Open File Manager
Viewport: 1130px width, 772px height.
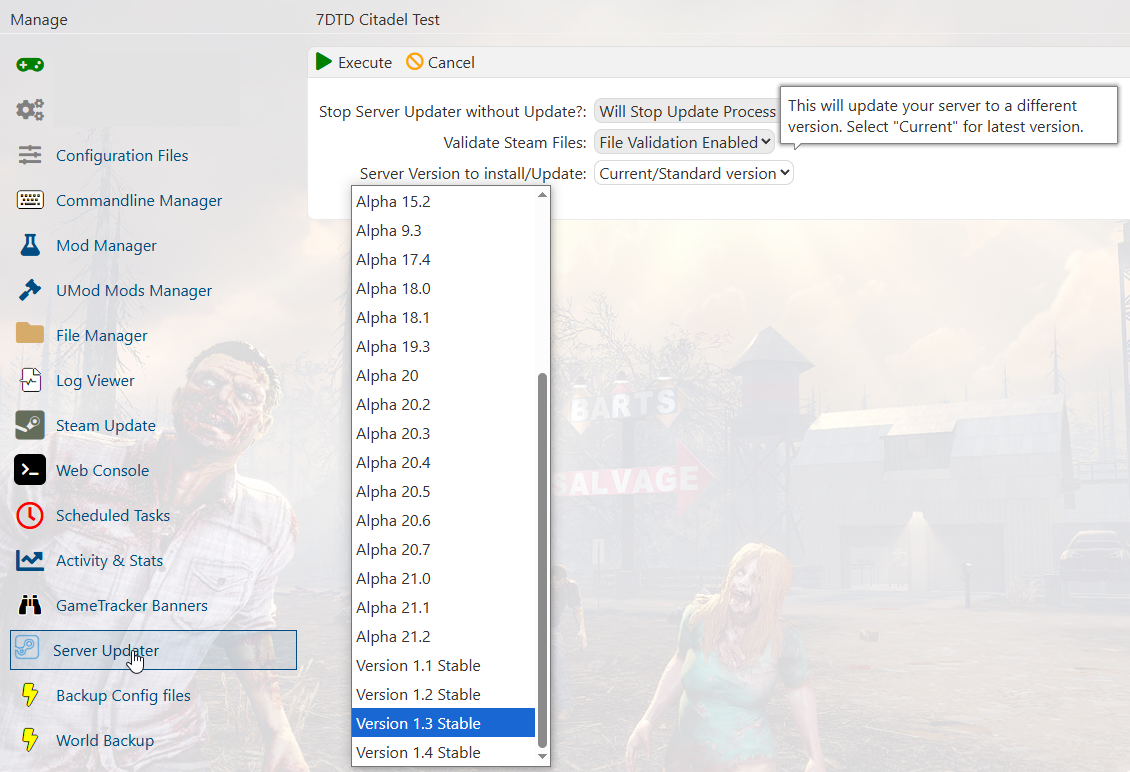tap(102, 335)
